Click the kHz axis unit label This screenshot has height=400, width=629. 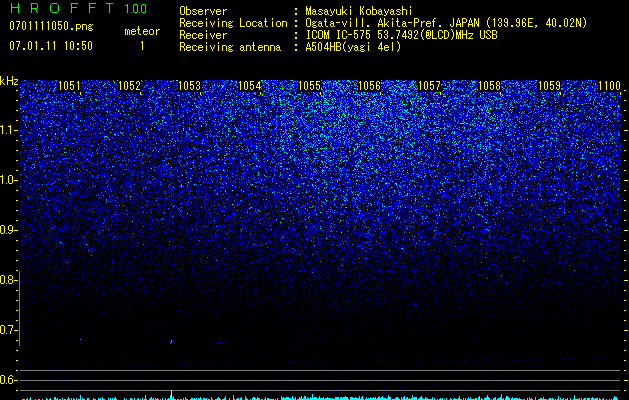pyautogui.click(x=9, y=81)
